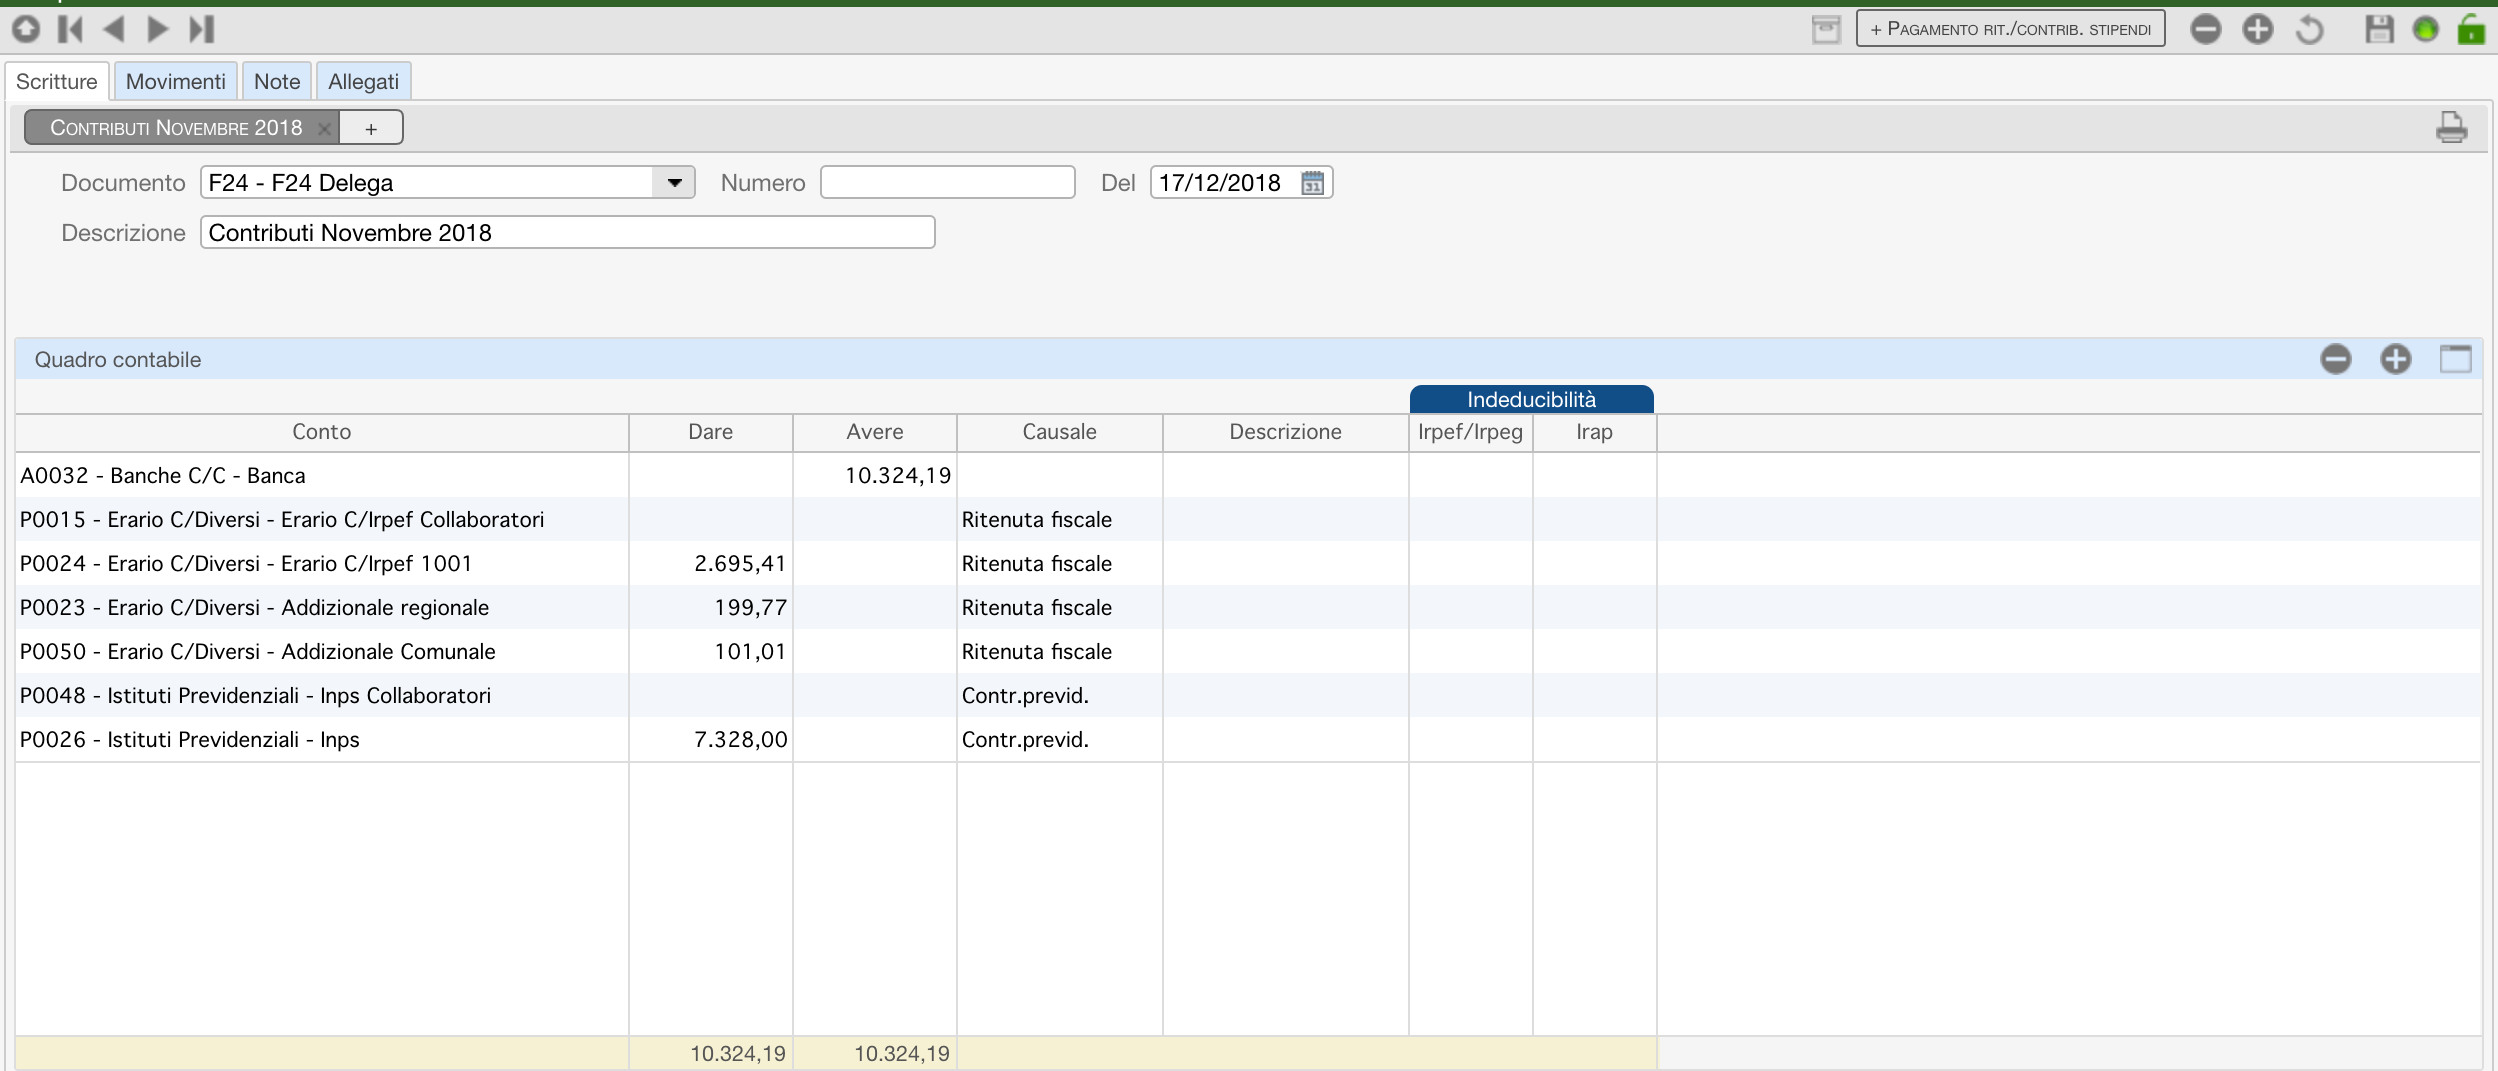
Task: Click the Dare column header
Action: tap(710, 432)
